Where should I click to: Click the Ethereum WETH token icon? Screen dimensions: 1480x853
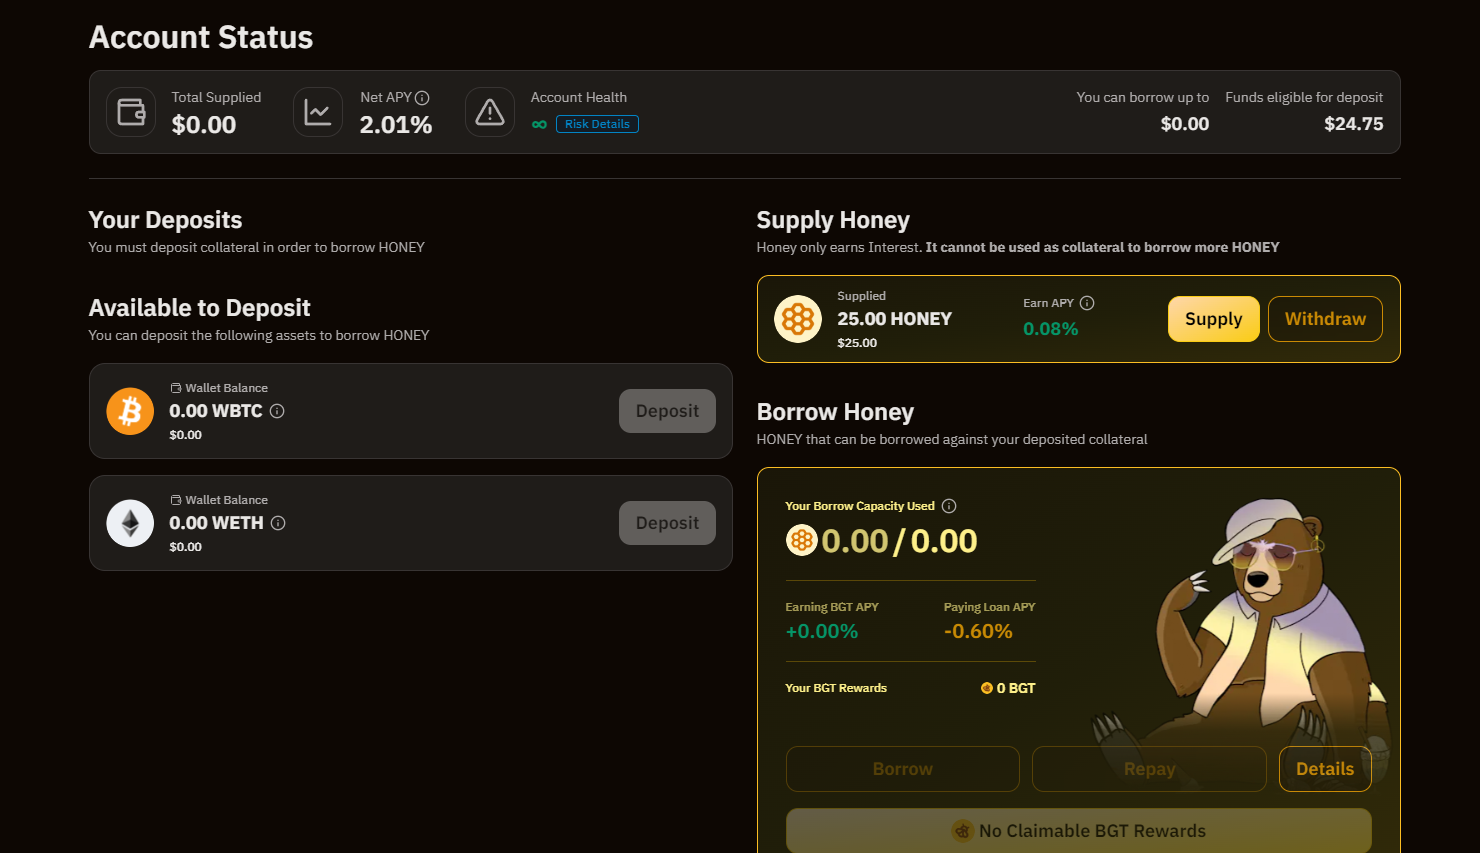coord(130,523)
